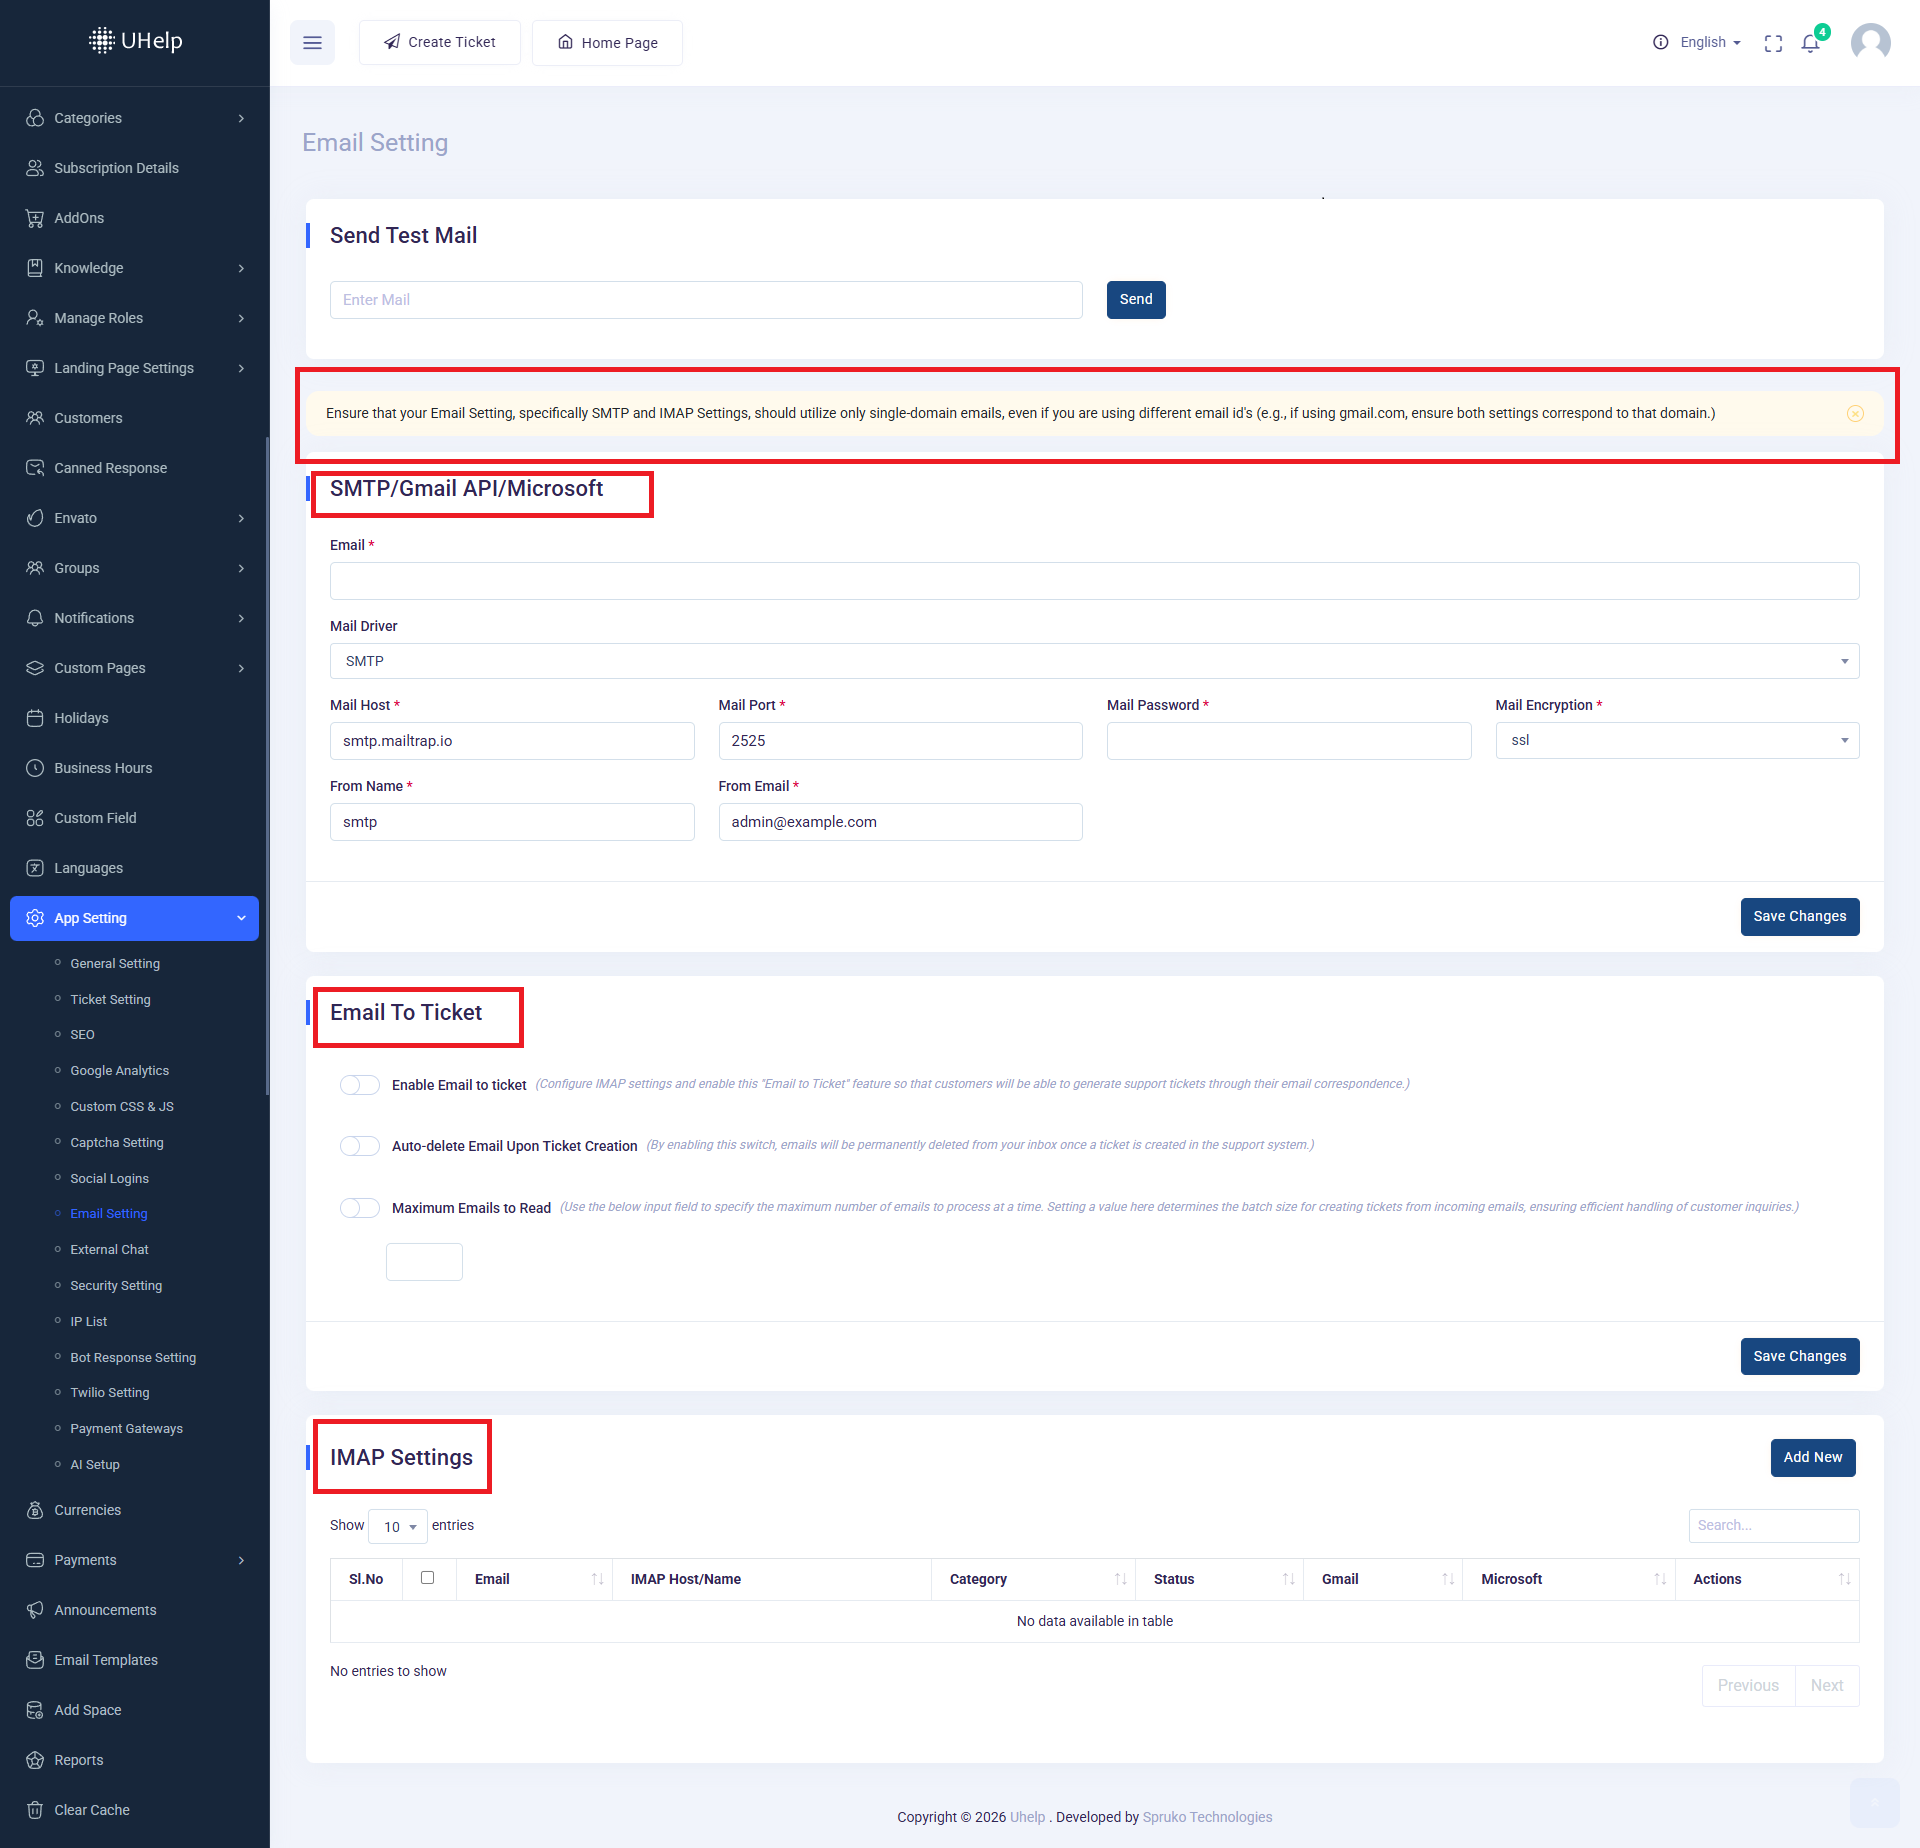Check the select-all checkbox in IMAP table

(428, 1578)
